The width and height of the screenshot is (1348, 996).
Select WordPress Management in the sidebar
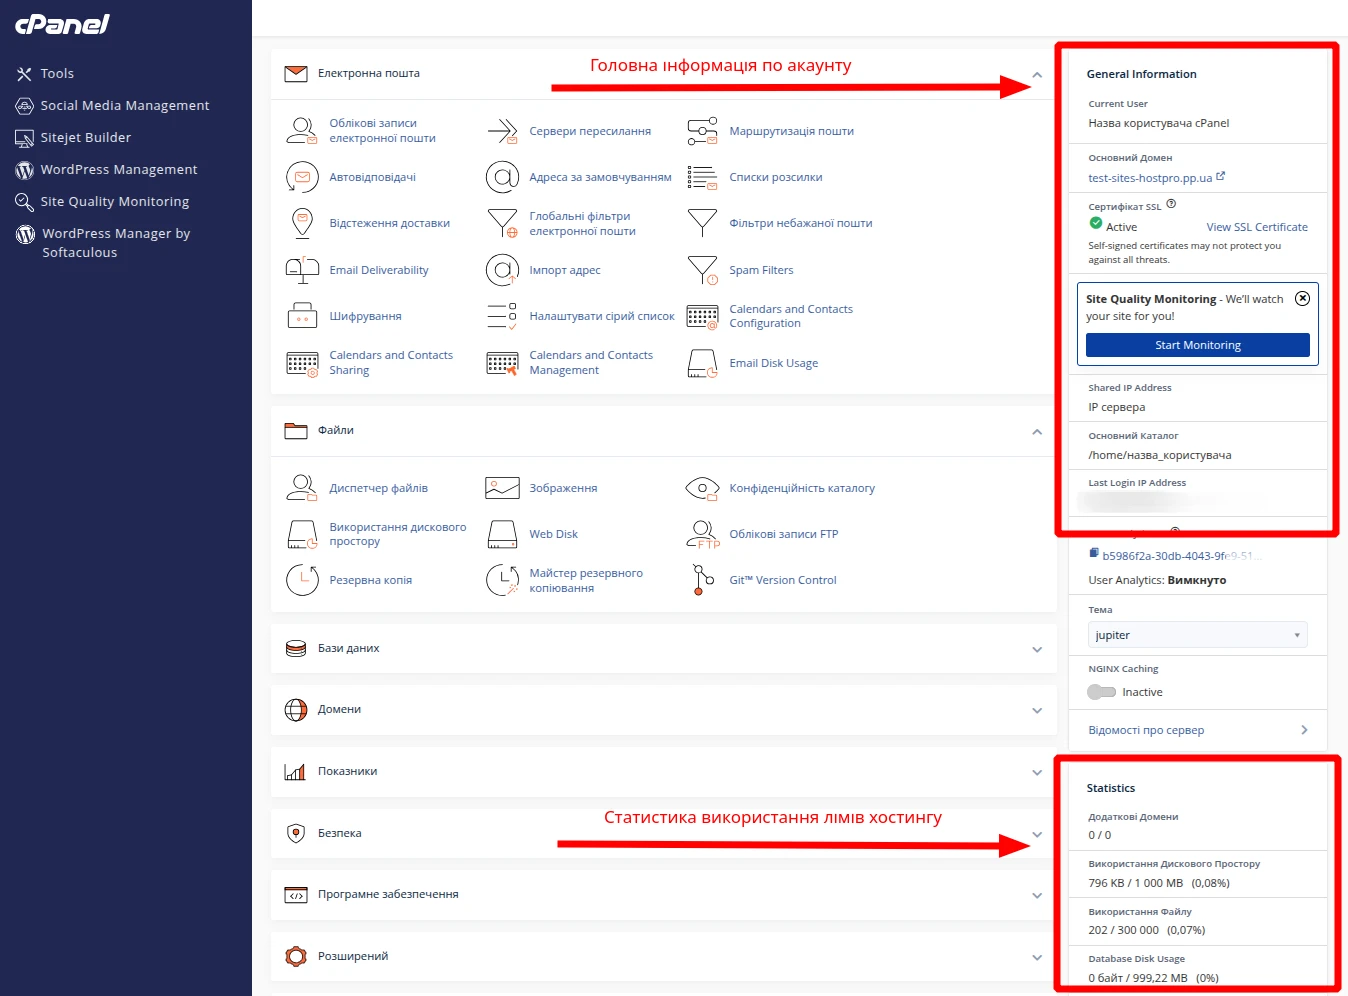(x=118, y=169)
